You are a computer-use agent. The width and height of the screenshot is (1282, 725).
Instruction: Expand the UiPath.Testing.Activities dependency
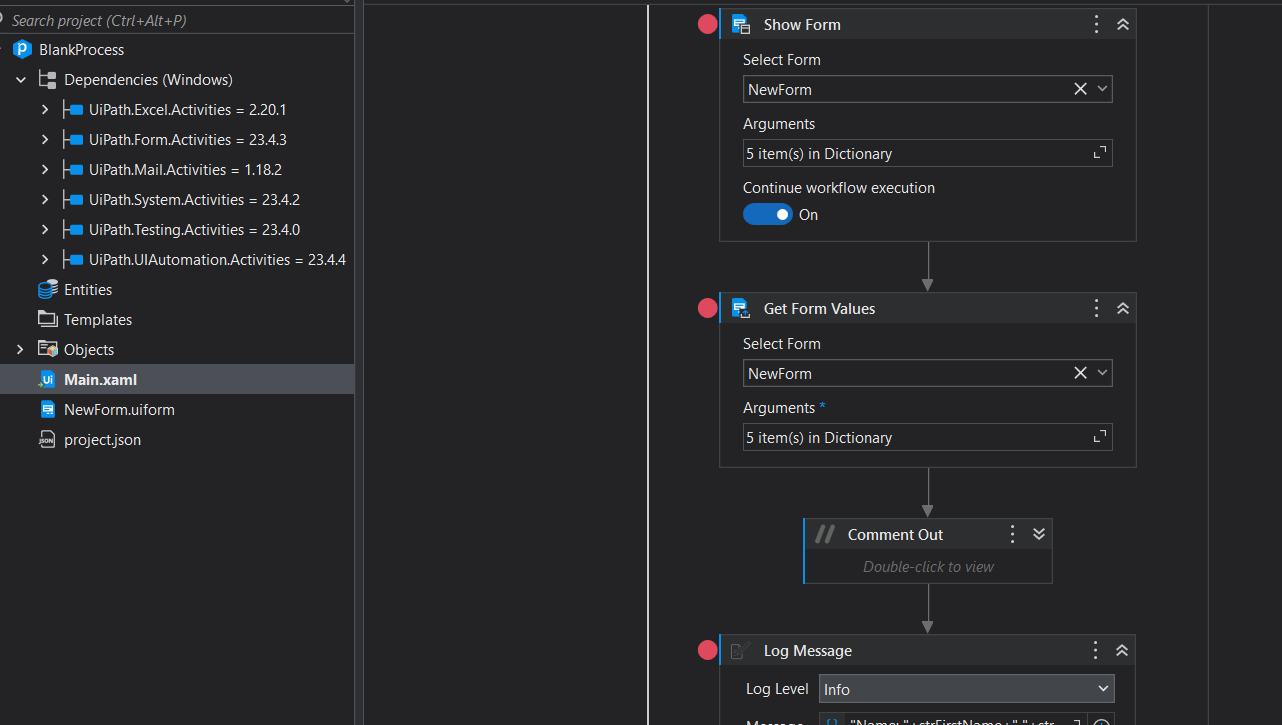click(x=45, y=230)
